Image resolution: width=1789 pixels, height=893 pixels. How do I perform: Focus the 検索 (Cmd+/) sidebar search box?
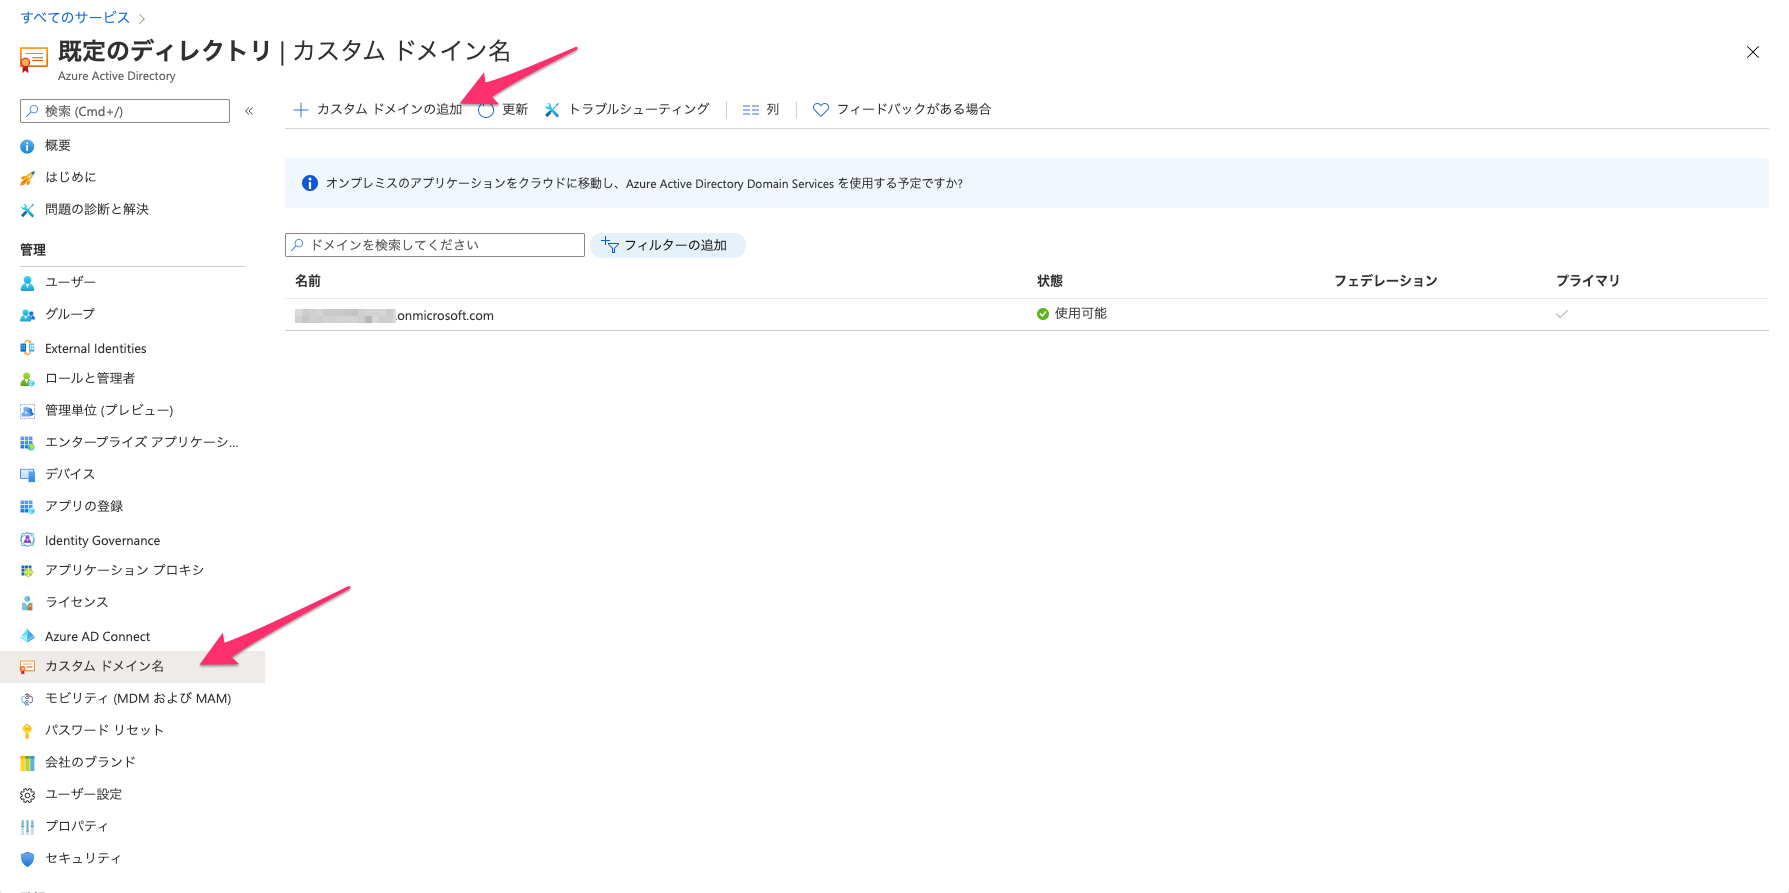[x=125, y=111]
